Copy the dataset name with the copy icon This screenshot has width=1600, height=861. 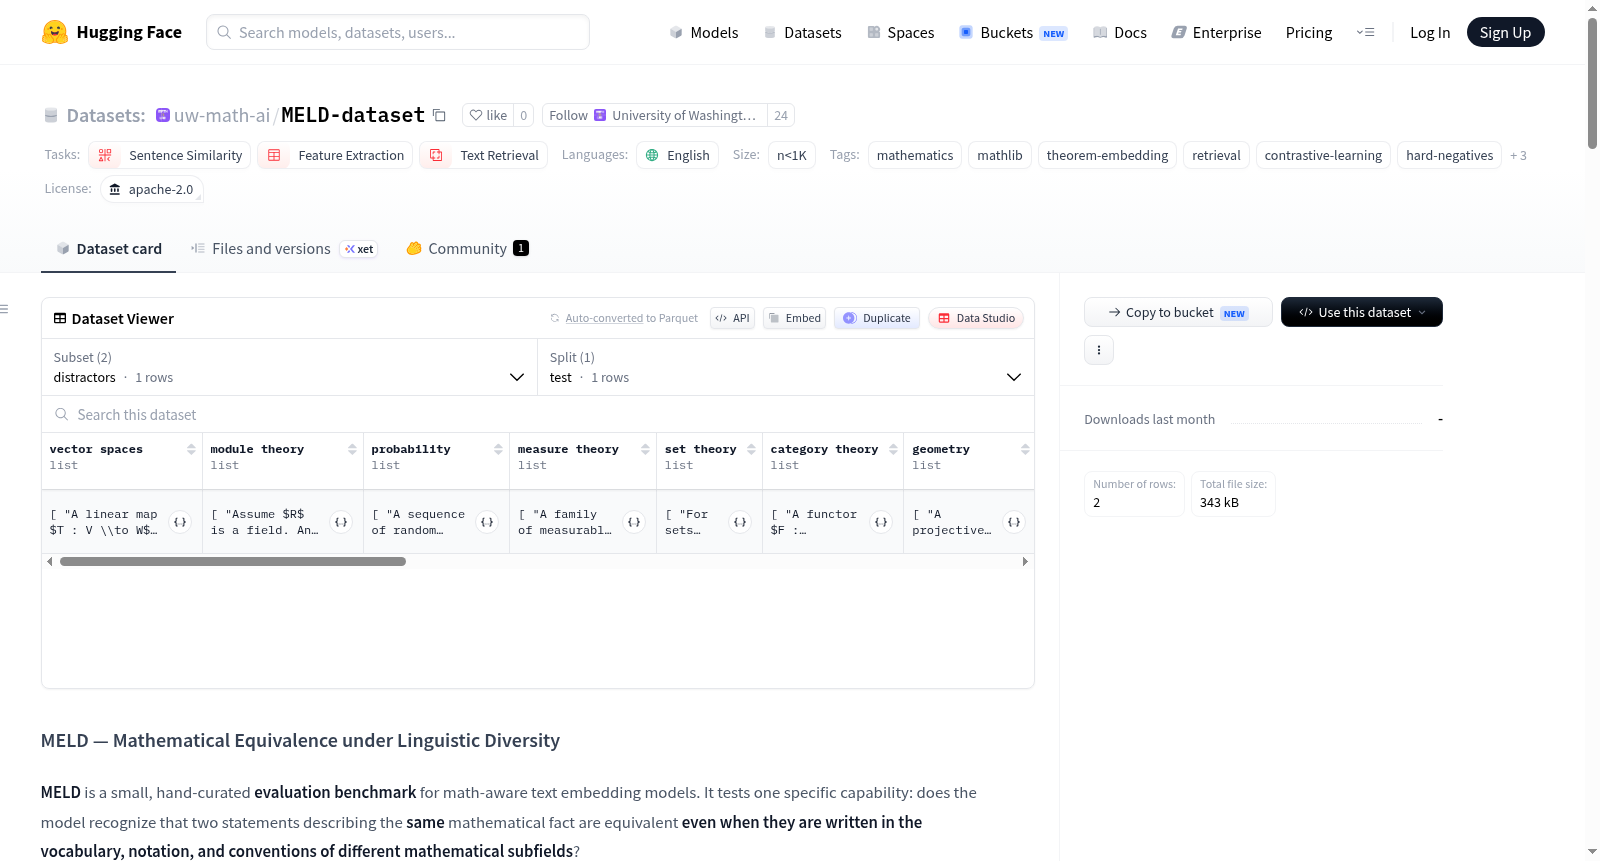[439, 115]
